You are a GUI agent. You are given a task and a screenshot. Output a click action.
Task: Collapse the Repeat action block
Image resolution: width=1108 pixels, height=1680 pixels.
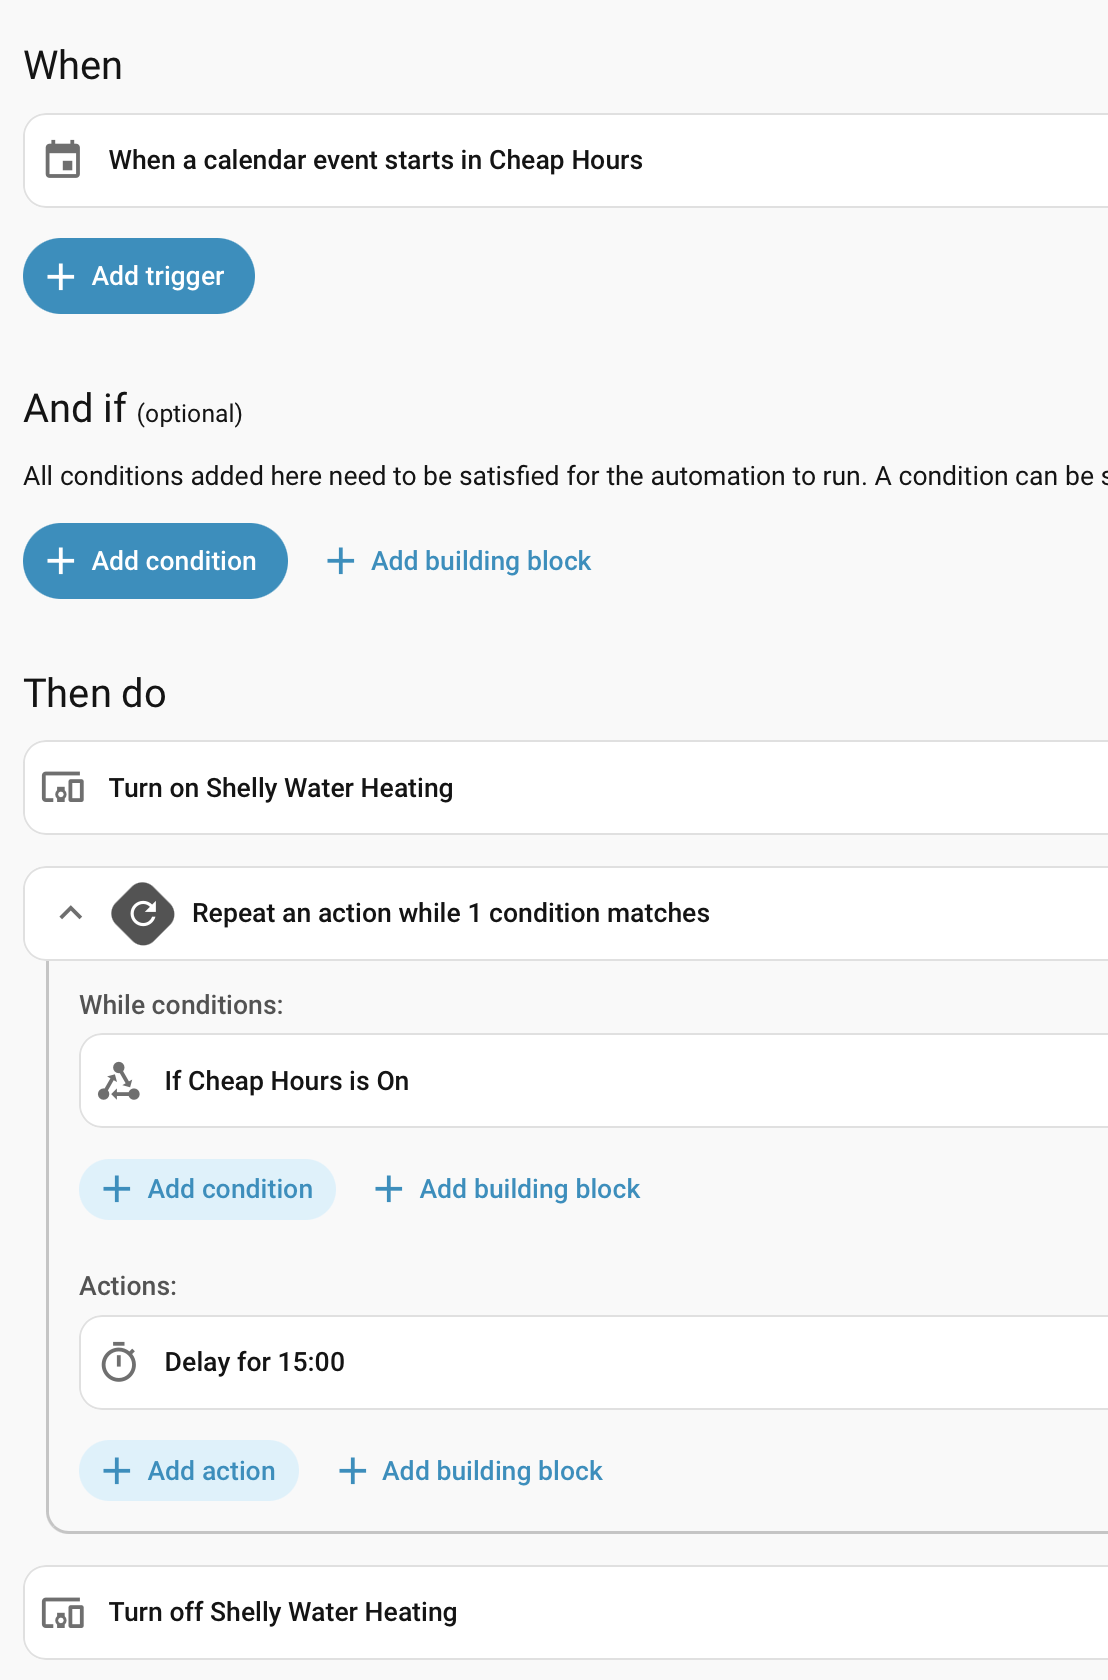[x=71, y=913]
